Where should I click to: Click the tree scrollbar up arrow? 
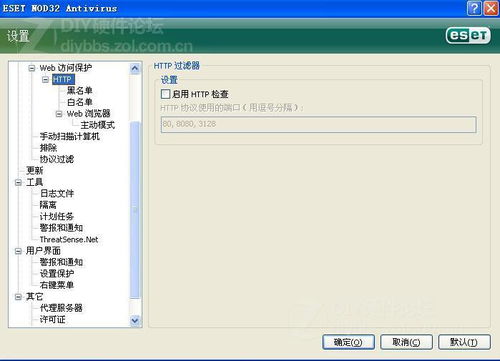coord(135,69)
